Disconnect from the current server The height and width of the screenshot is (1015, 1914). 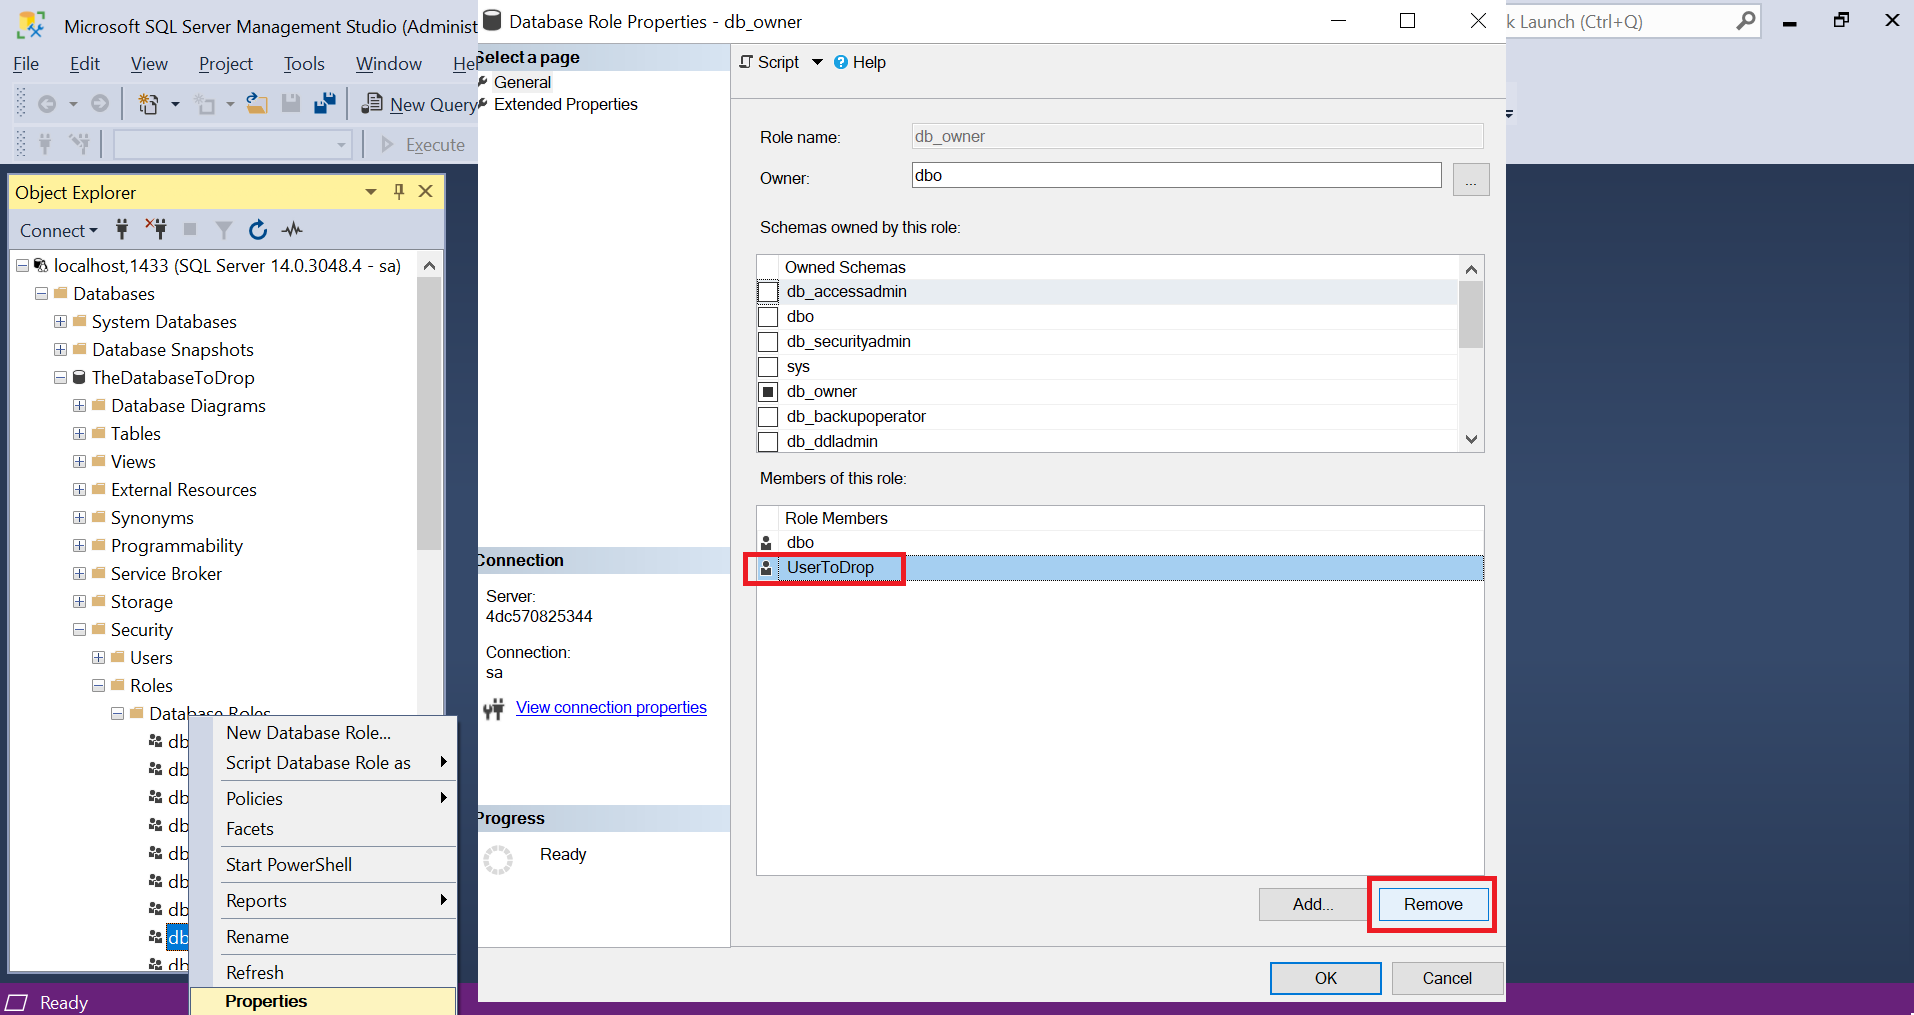155,229
